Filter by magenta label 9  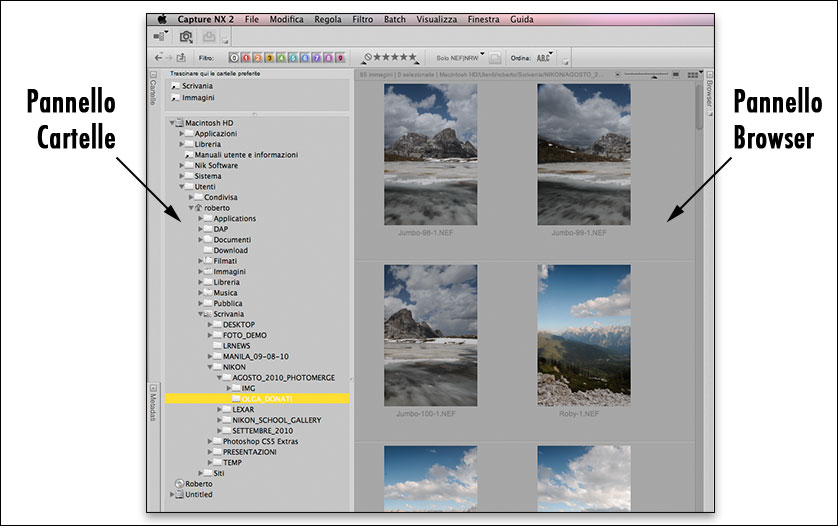[340, 58]
